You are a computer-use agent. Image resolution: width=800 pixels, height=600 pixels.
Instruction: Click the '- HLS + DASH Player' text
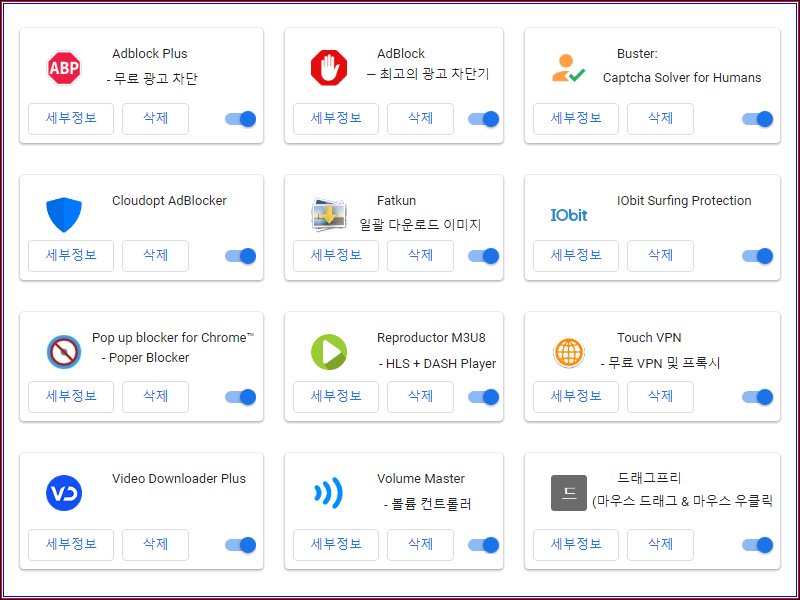[438, 364]
